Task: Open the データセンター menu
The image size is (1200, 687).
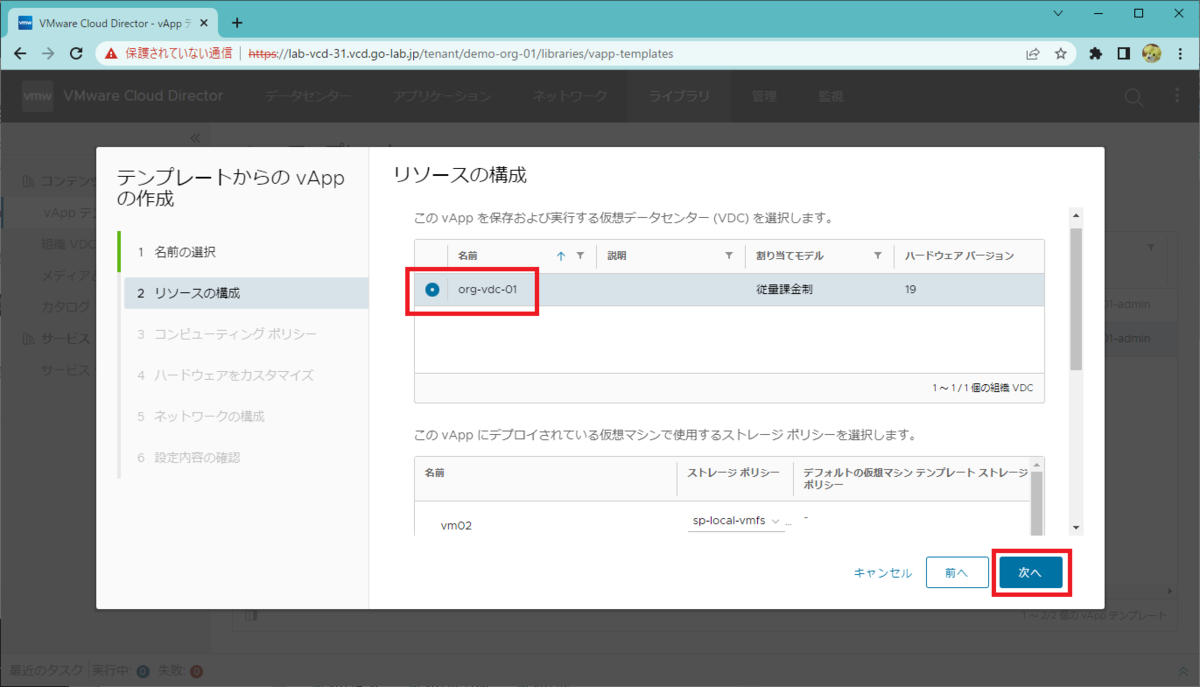Action: pos(308,96)
